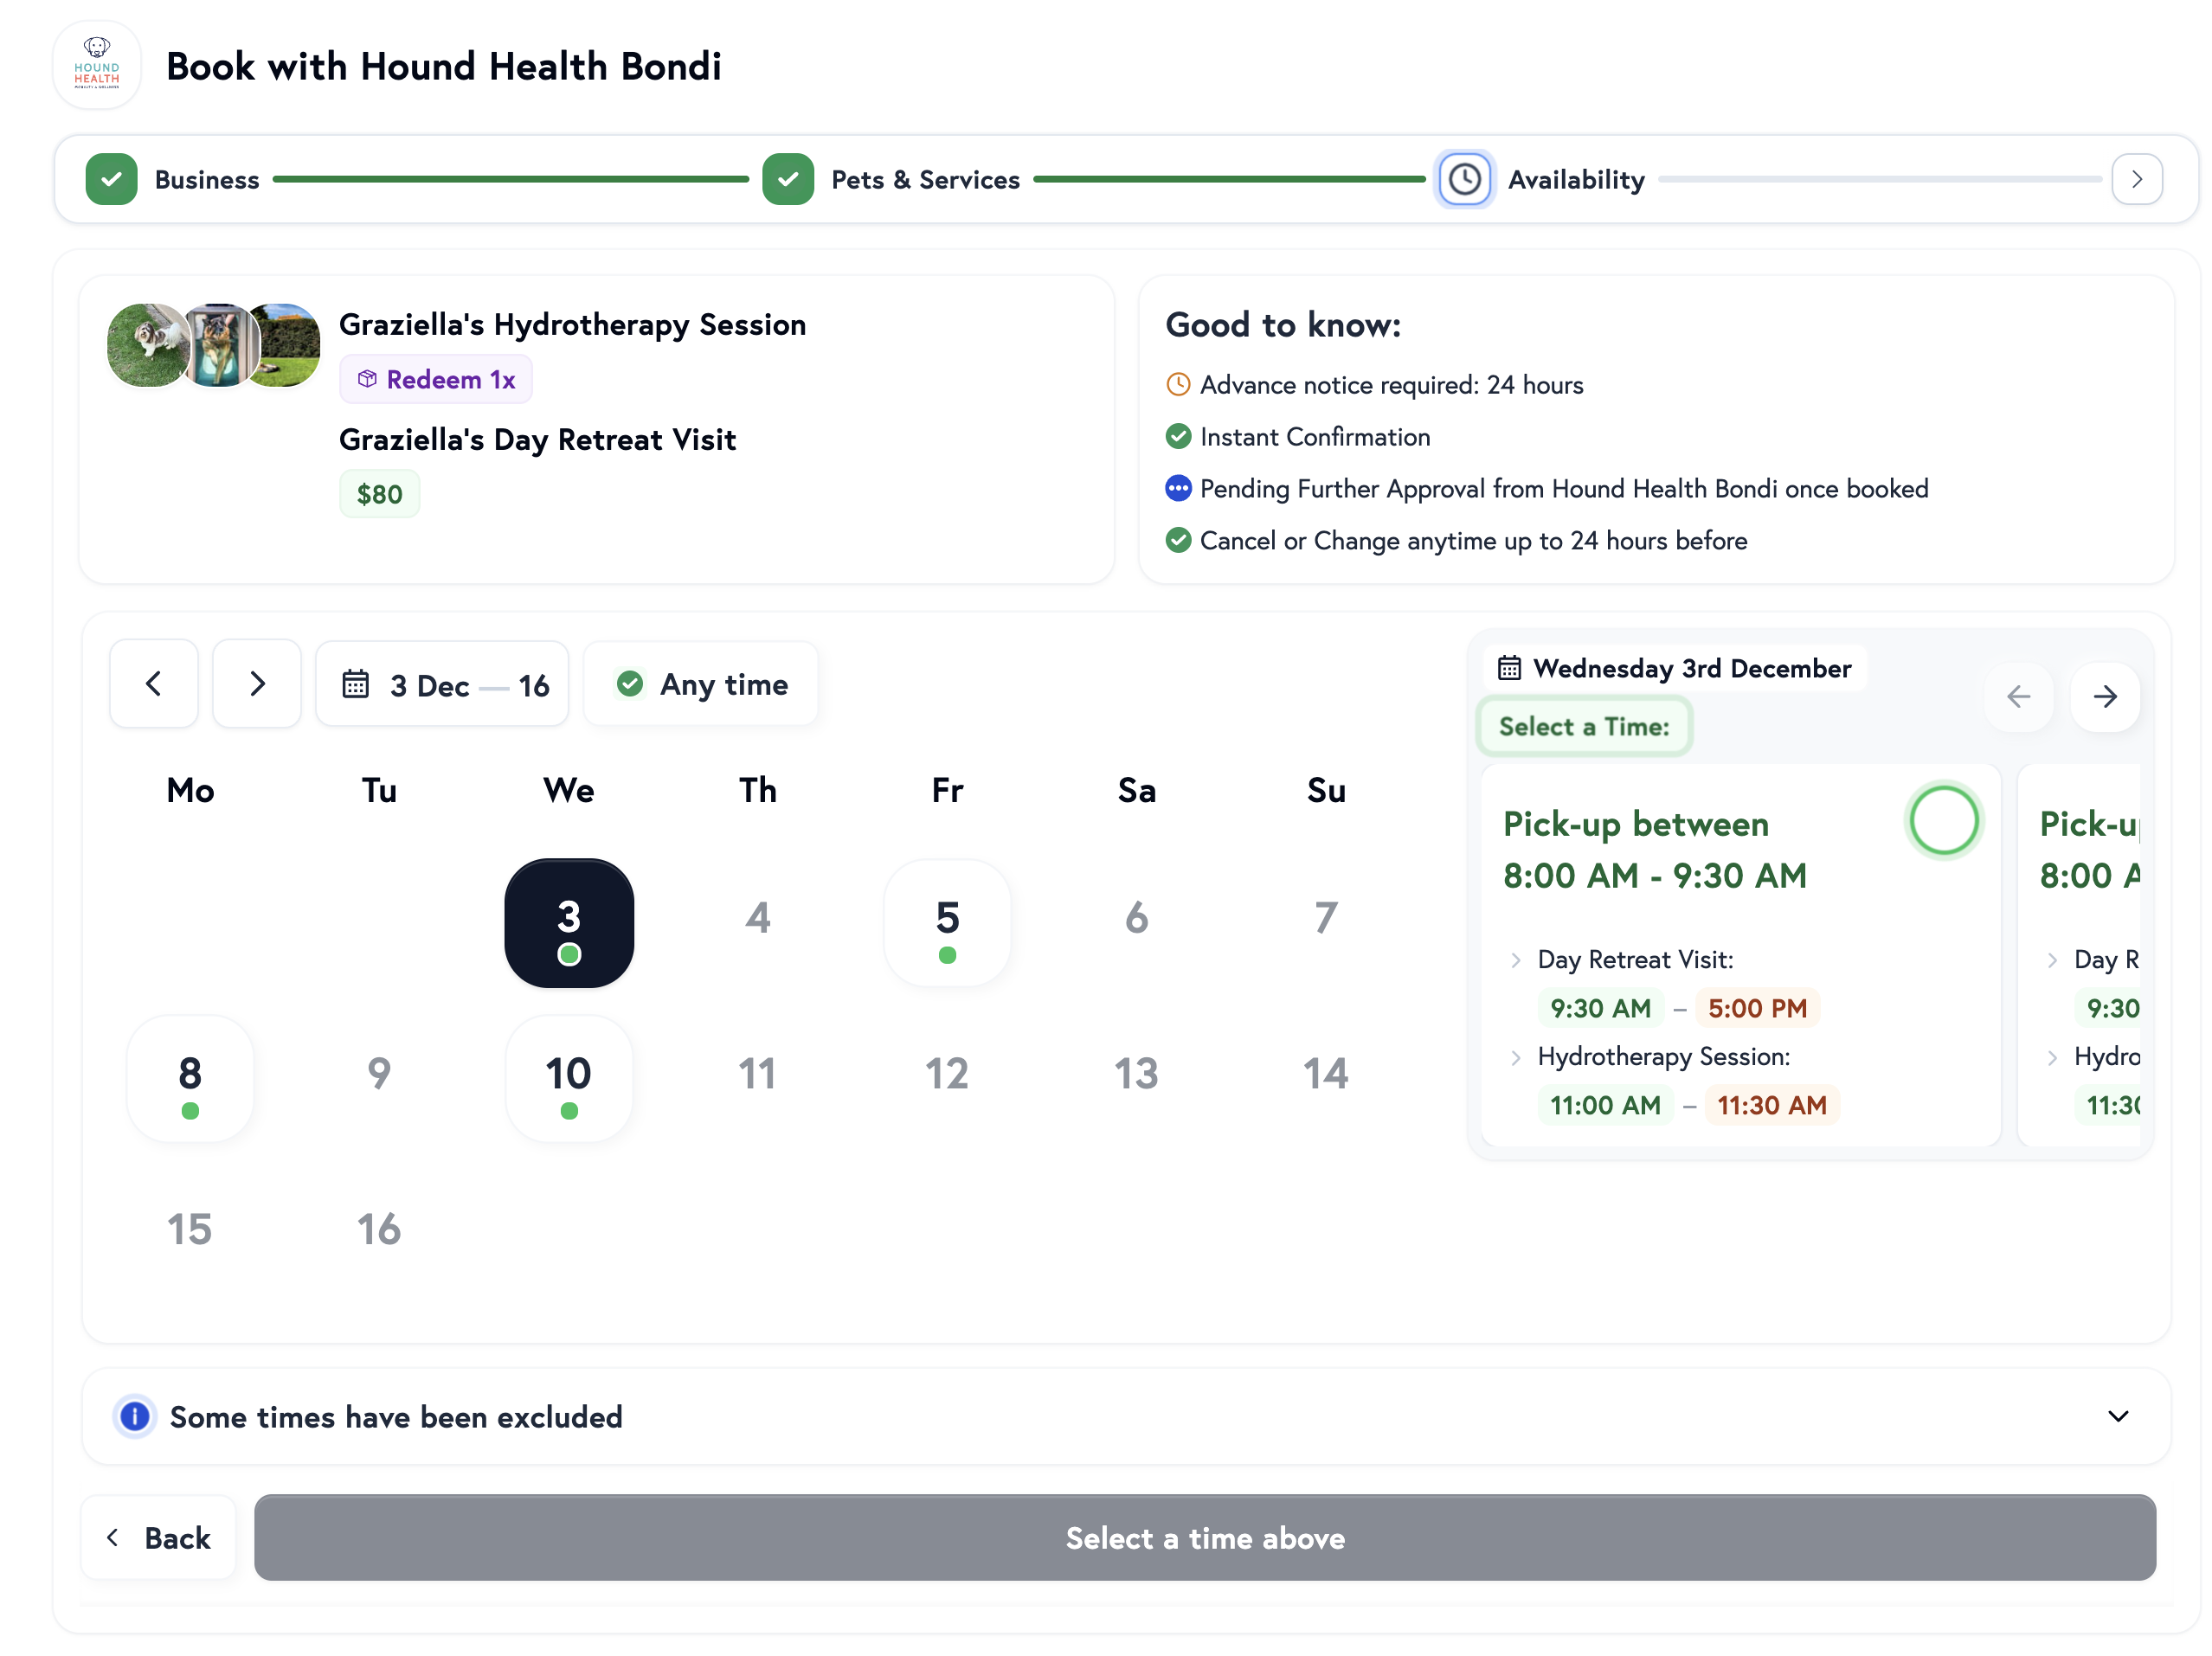Go to Availability step label

click(1575, 180)
